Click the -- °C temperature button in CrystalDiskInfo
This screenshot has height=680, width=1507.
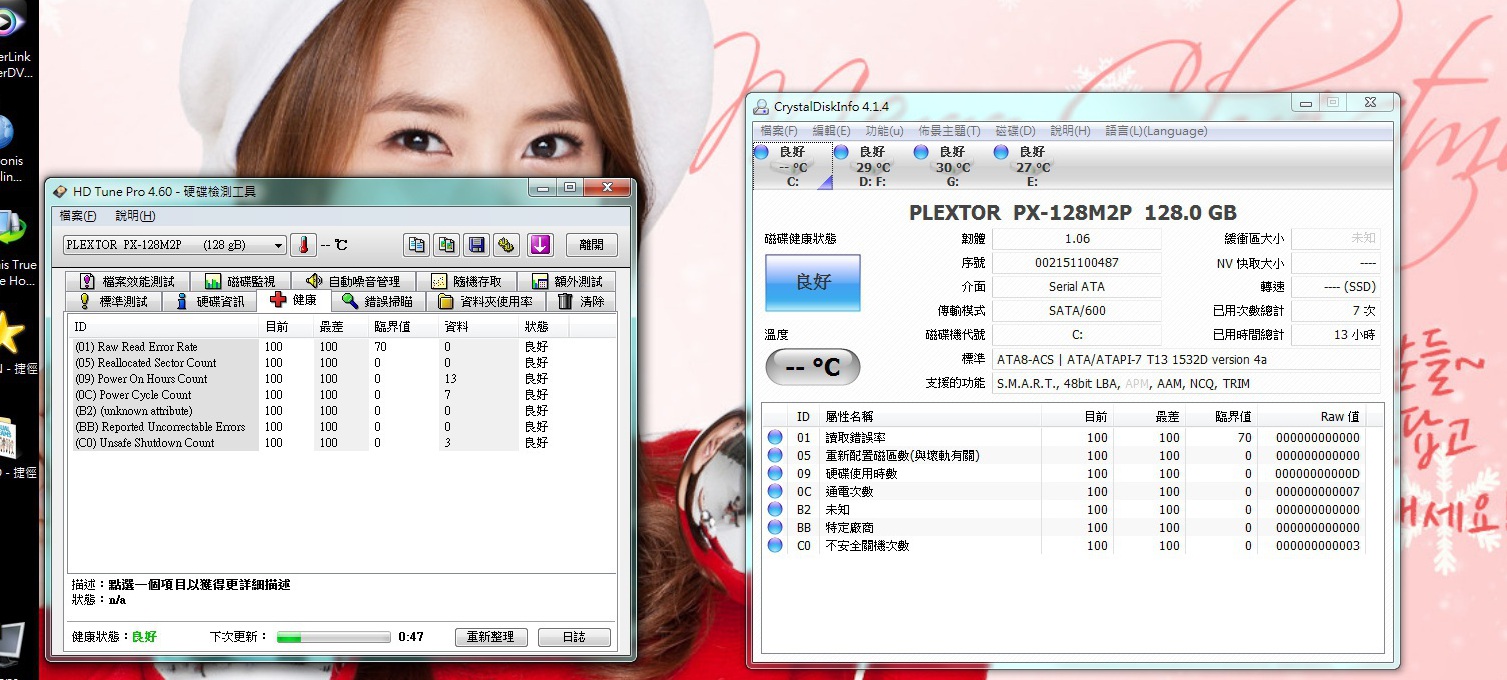[x=813, y=367]
